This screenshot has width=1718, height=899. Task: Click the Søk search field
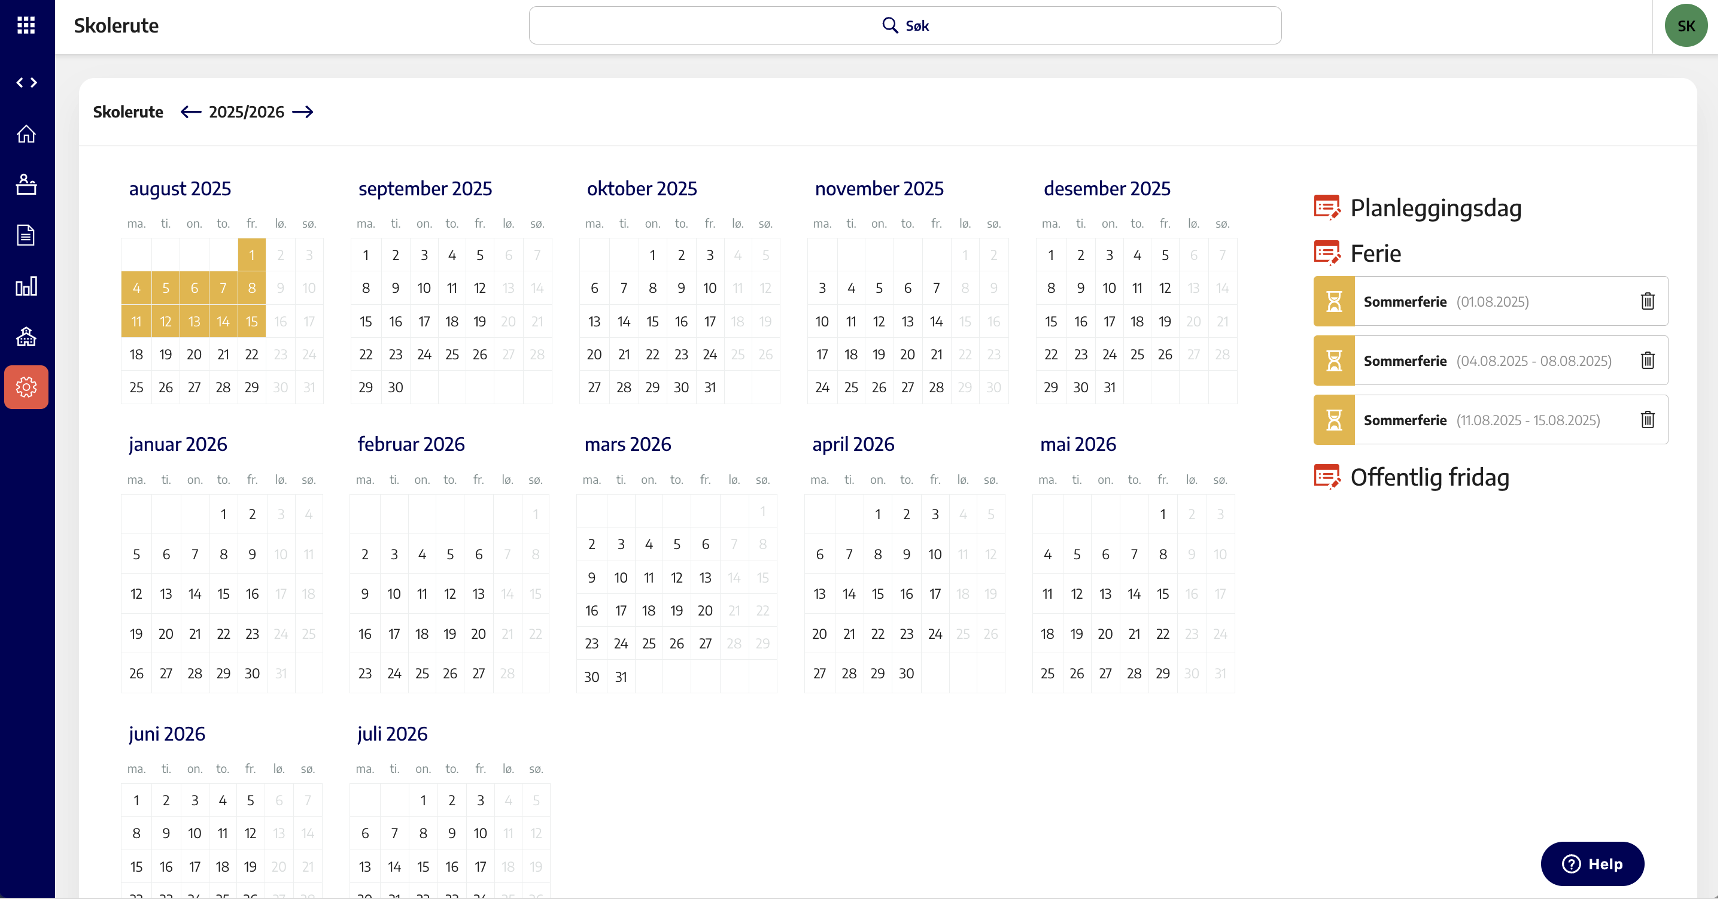(x=904, y=26)
